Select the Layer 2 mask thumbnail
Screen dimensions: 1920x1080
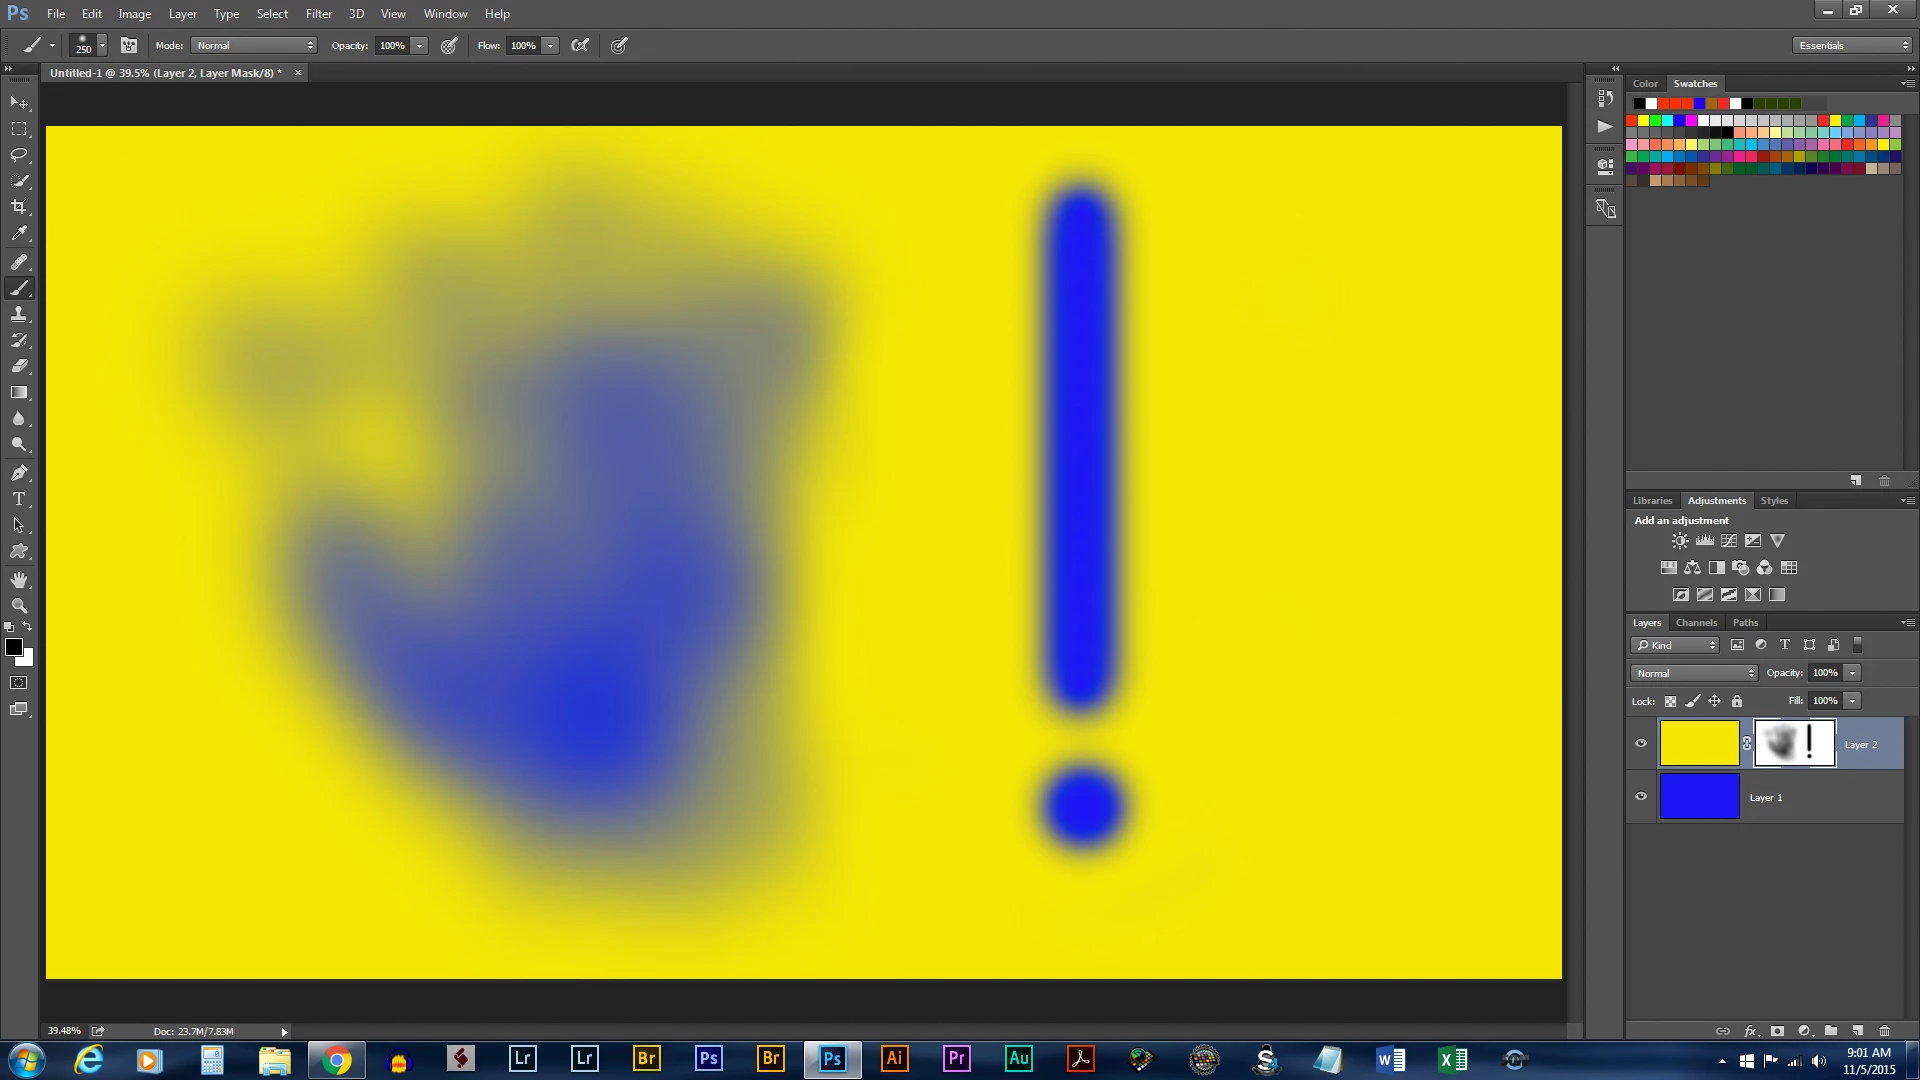[x=1794, y=743]
